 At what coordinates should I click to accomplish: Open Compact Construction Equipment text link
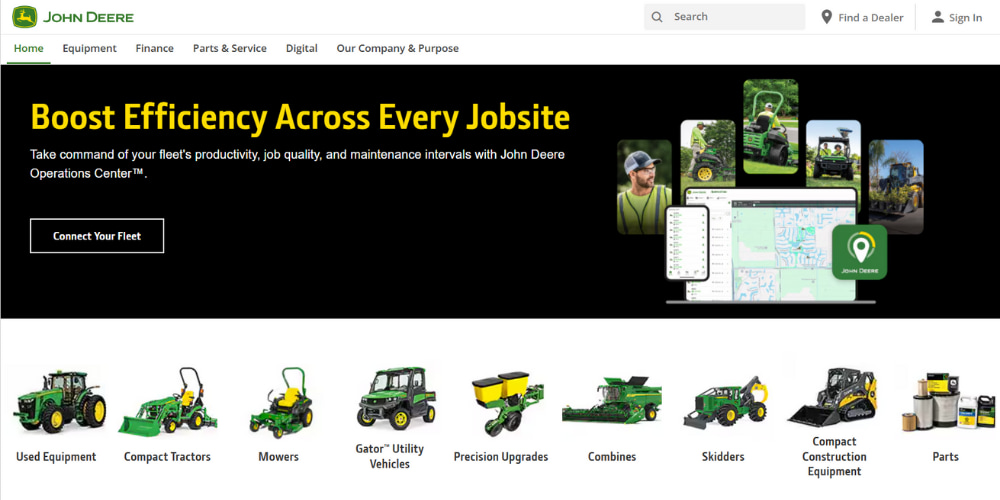pyautogui.click(x=834, y=457)
